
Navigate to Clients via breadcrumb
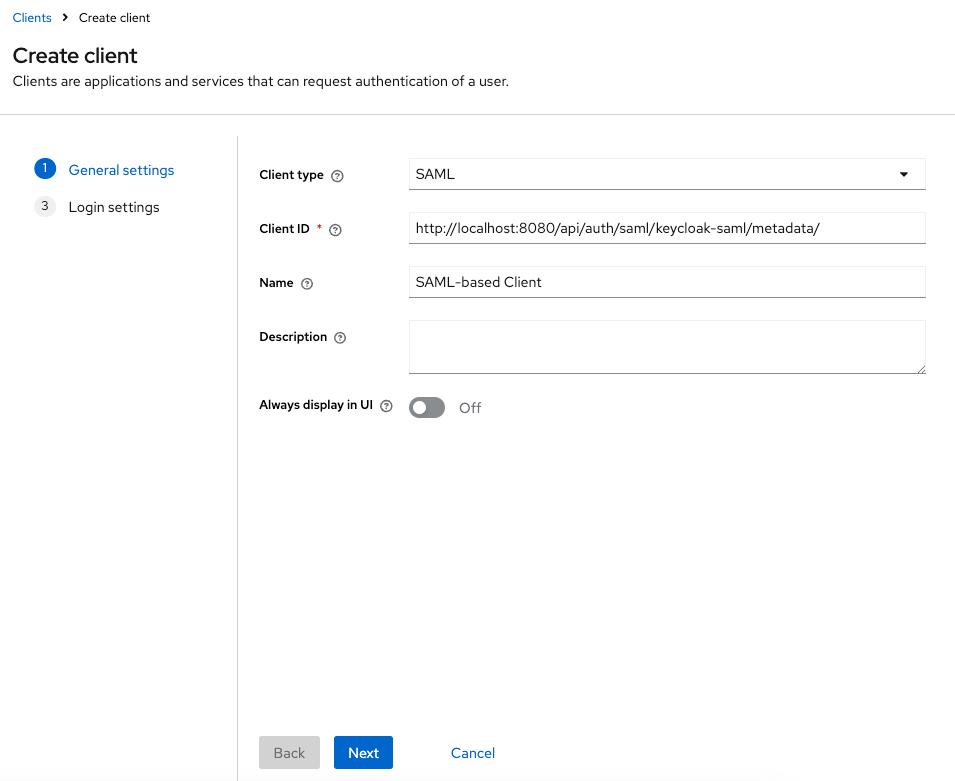click(x=32, y=18)
